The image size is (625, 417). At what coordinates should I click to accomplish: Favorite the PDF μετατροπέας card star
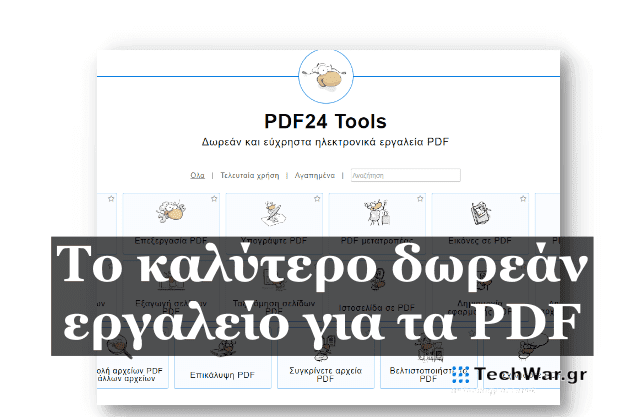point(420,199)
